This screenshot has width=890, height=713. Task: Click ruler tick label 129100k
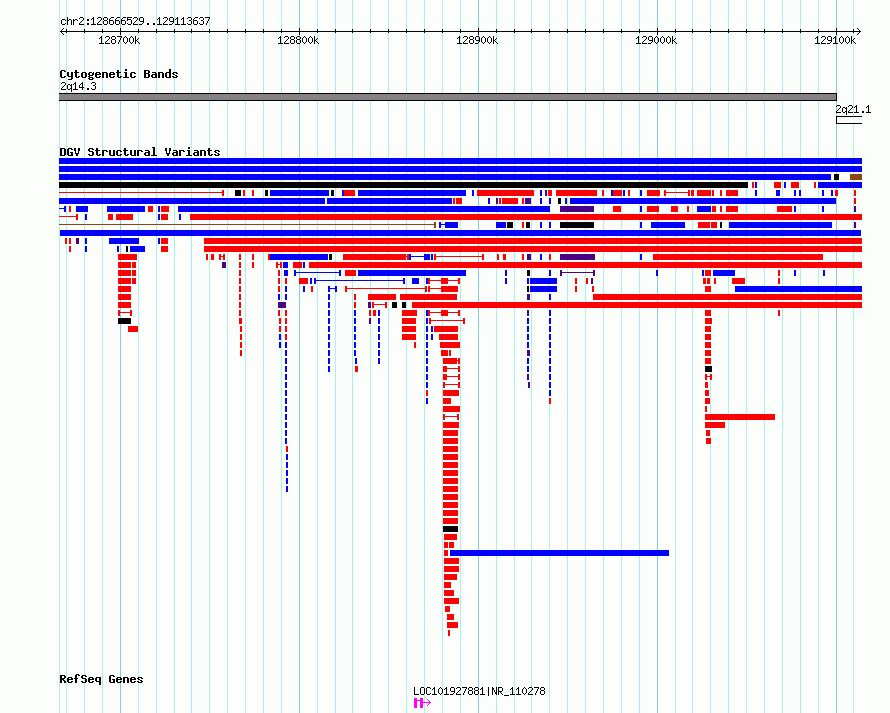pos(835,40)
